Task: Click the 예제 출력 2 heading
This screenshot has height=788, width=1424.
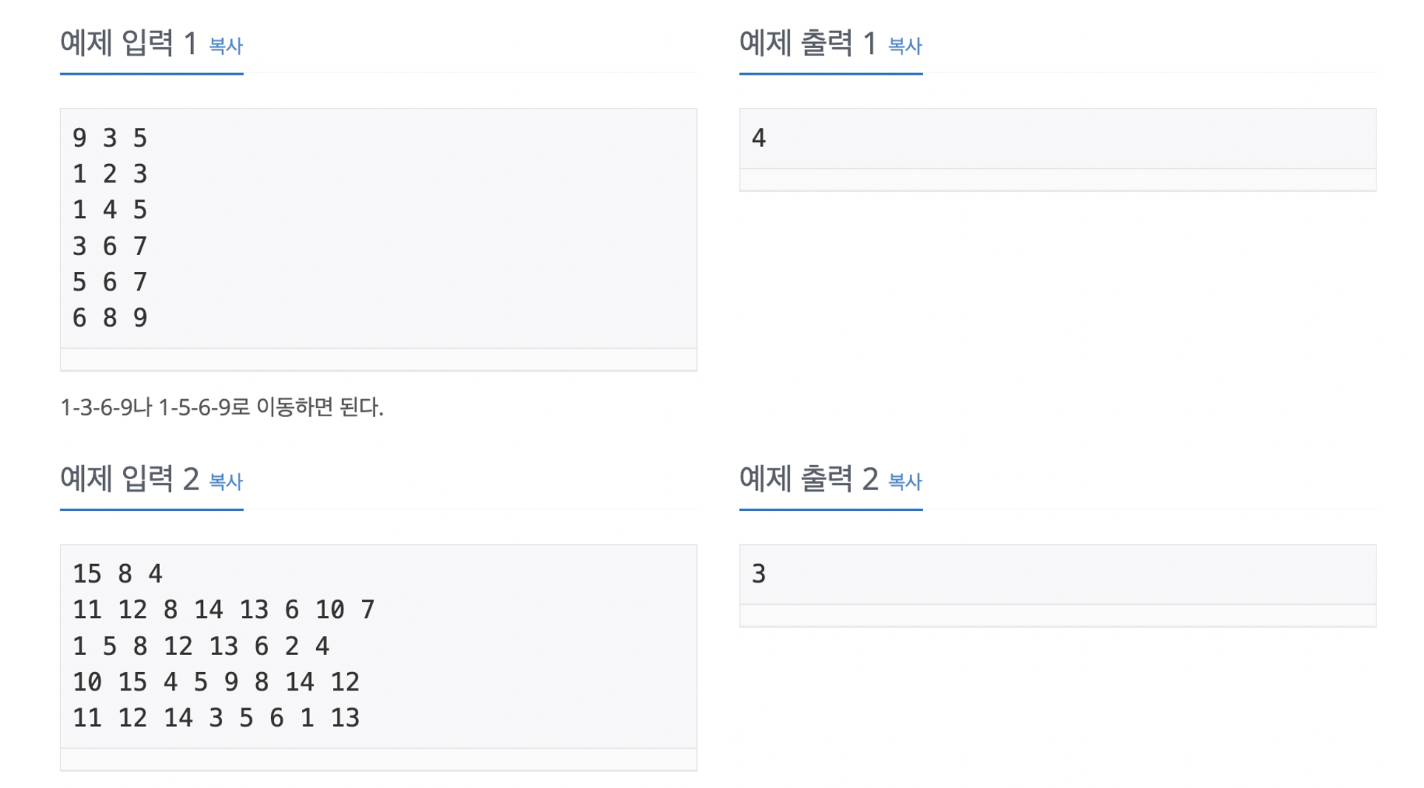Action: 809,480
